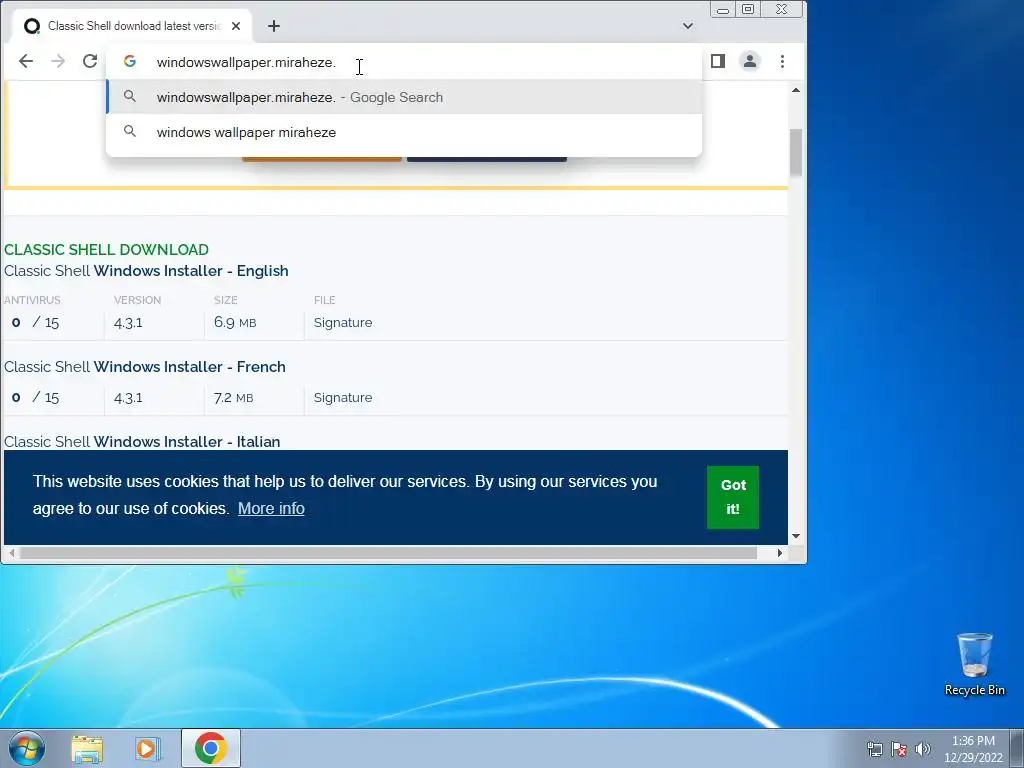Open Chrome's three-dot menu
Image resolution: width=1024 pixels, height=768 pixels.
pos(782,61)
